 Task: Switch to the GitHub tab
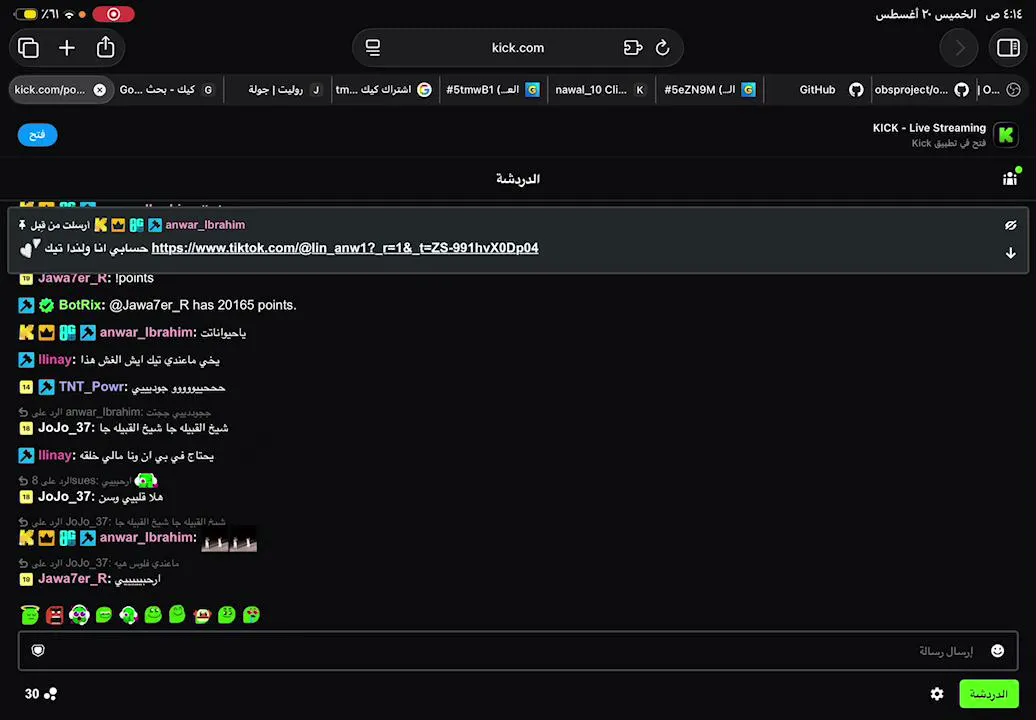coord(818,90)
